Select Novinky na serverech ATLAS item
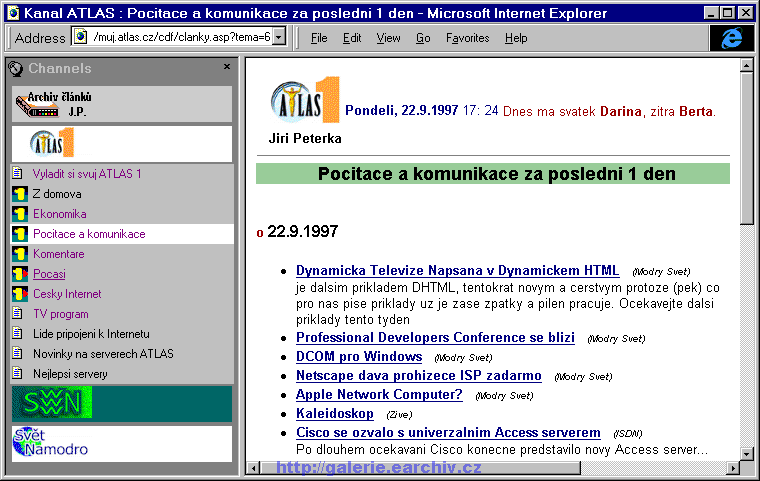 [x=103, y=353]
